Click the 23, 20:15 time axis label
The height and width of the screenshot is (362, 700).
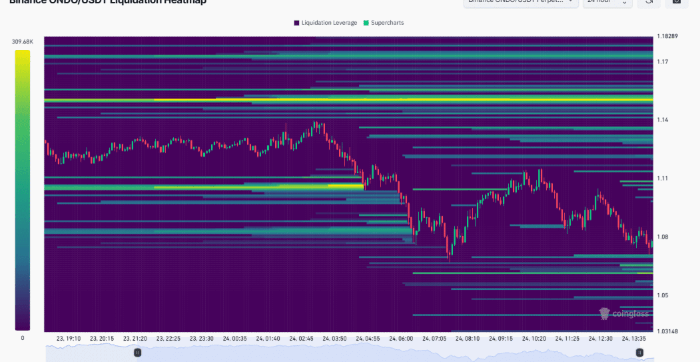(102, 339)
